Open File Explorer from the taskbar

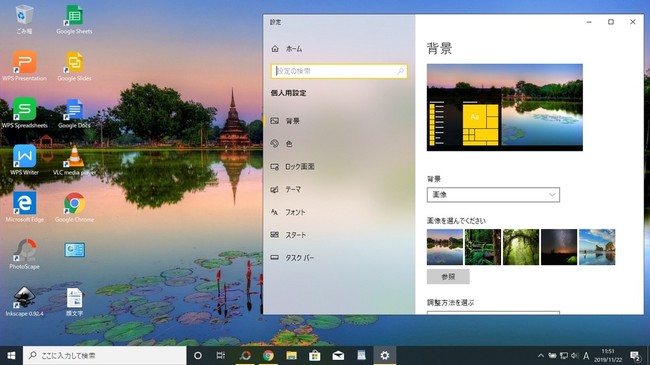pos(291,355)
